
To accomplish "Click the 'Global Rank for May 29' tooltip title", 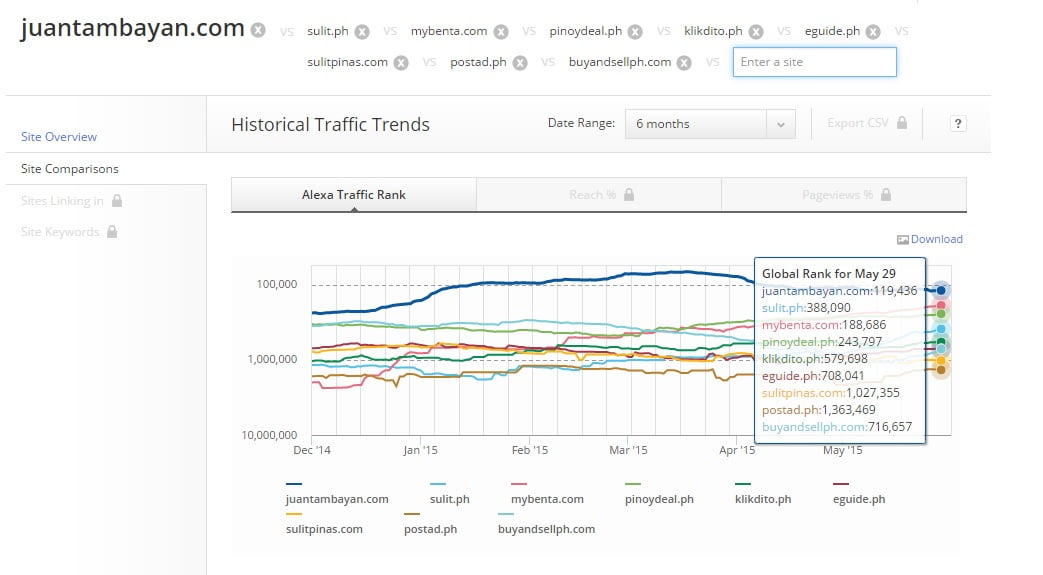I will (x=829, y=274).
